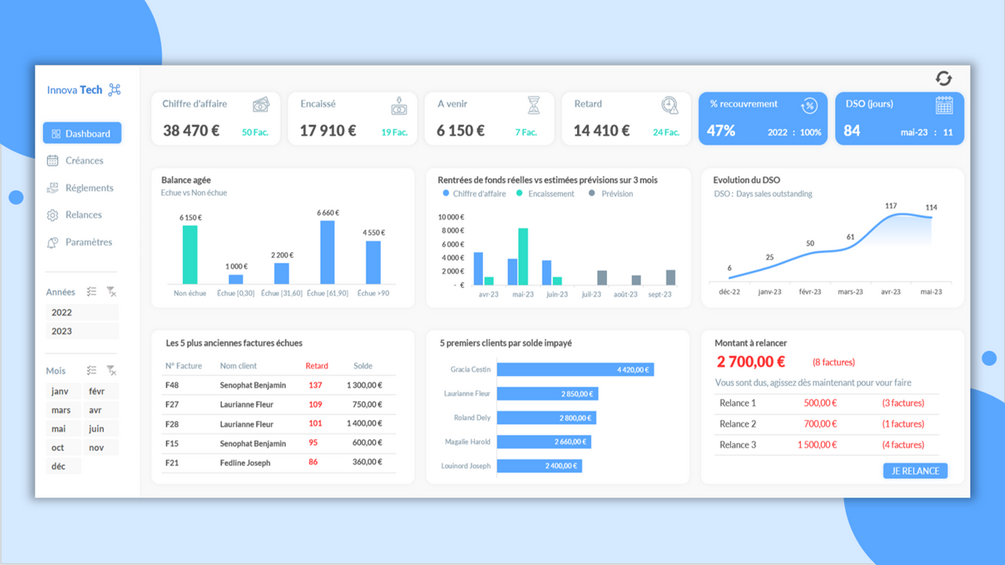1005x565 pixels.
Task: Click the Encaissé card value 17 910 €
Action: [328, 131]
